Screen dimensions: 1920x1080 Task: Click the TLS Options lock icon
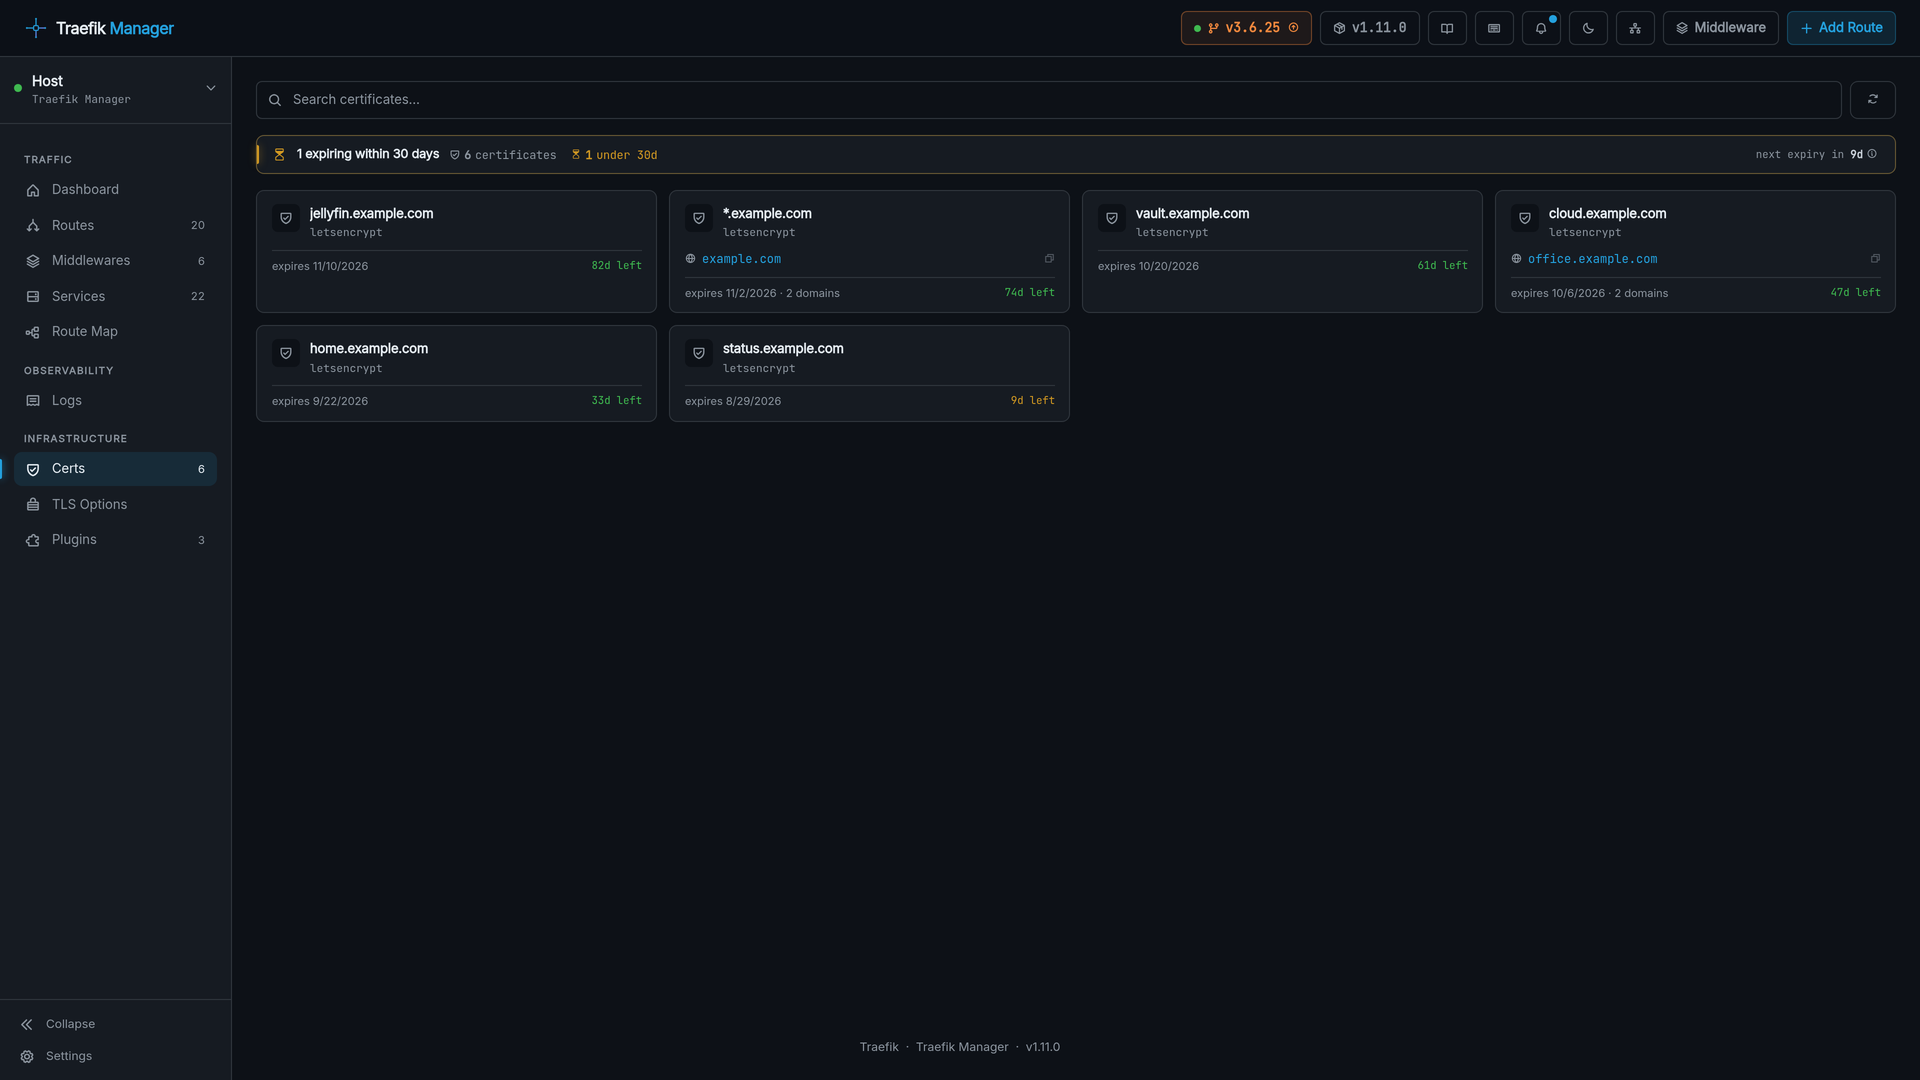point(33,505)
